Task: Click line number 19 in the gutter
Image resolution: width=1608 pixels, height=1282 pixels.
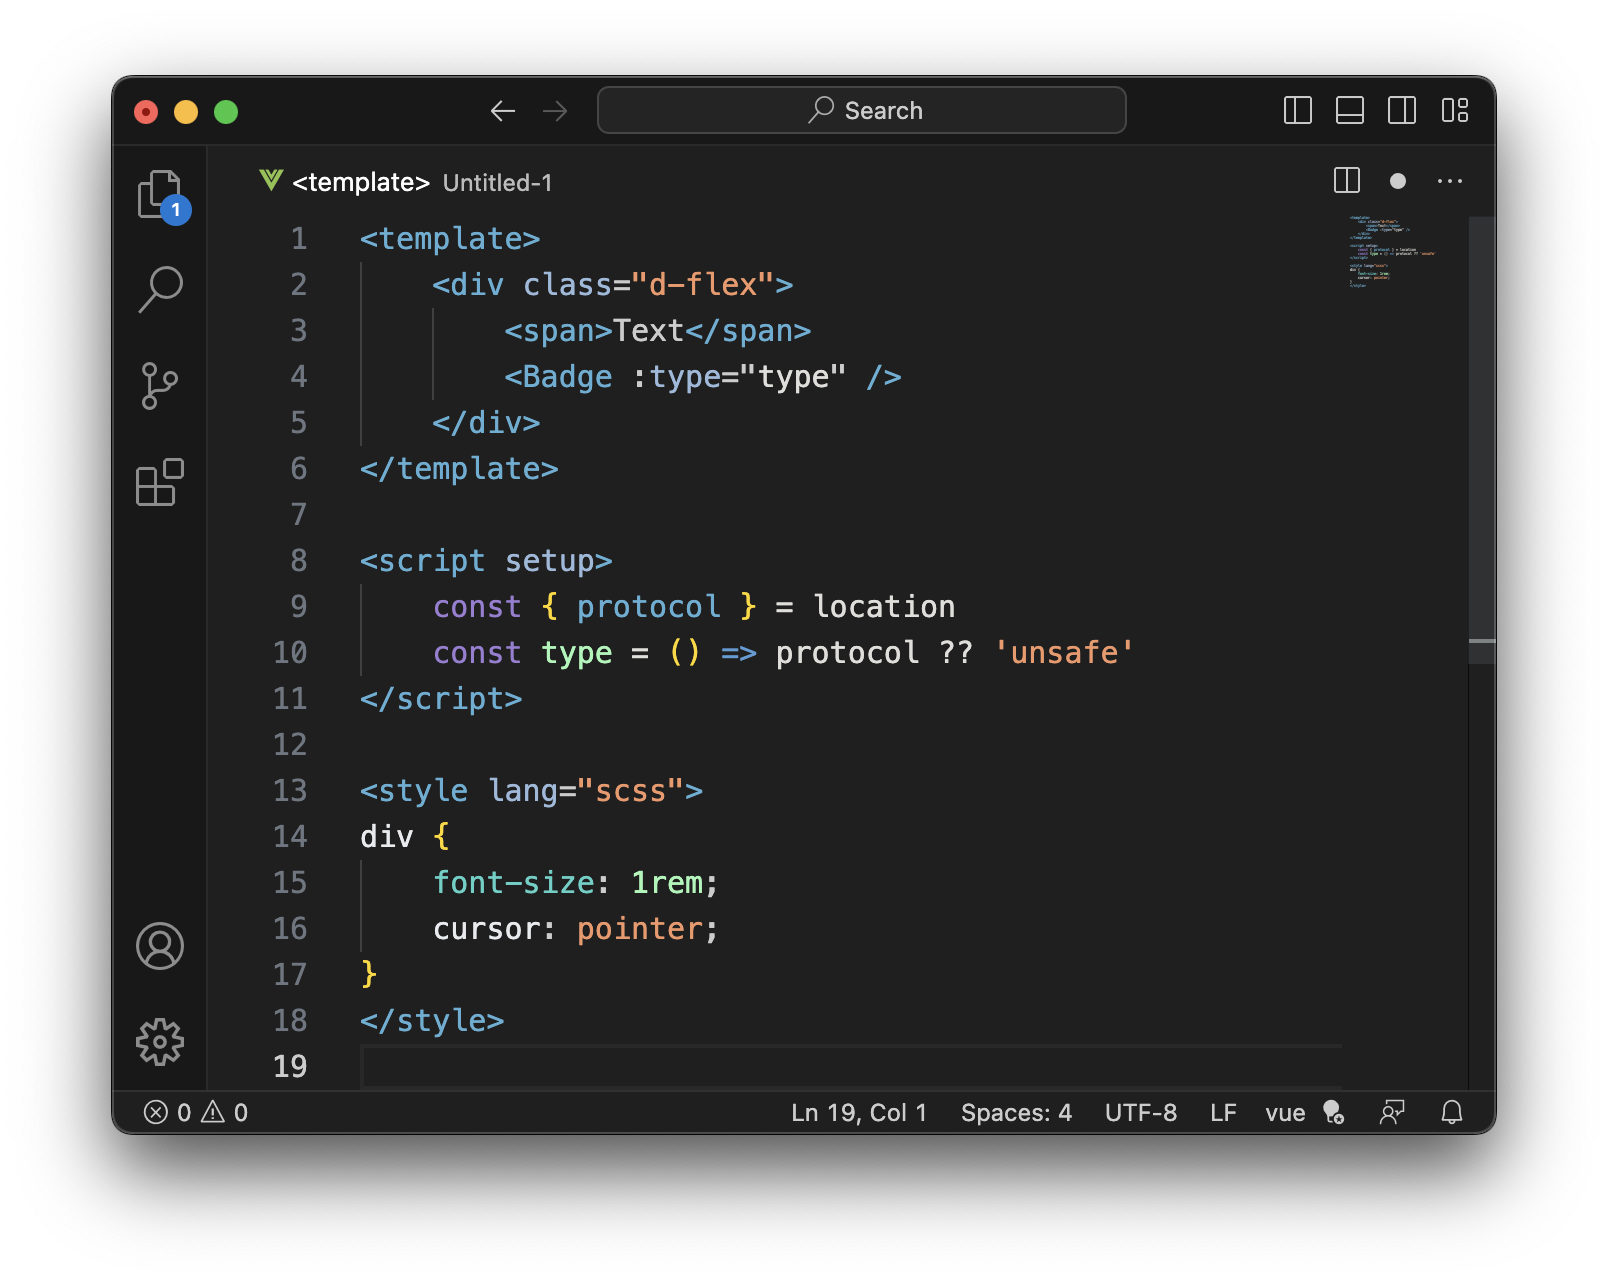Action: (x=290, y=1067)
